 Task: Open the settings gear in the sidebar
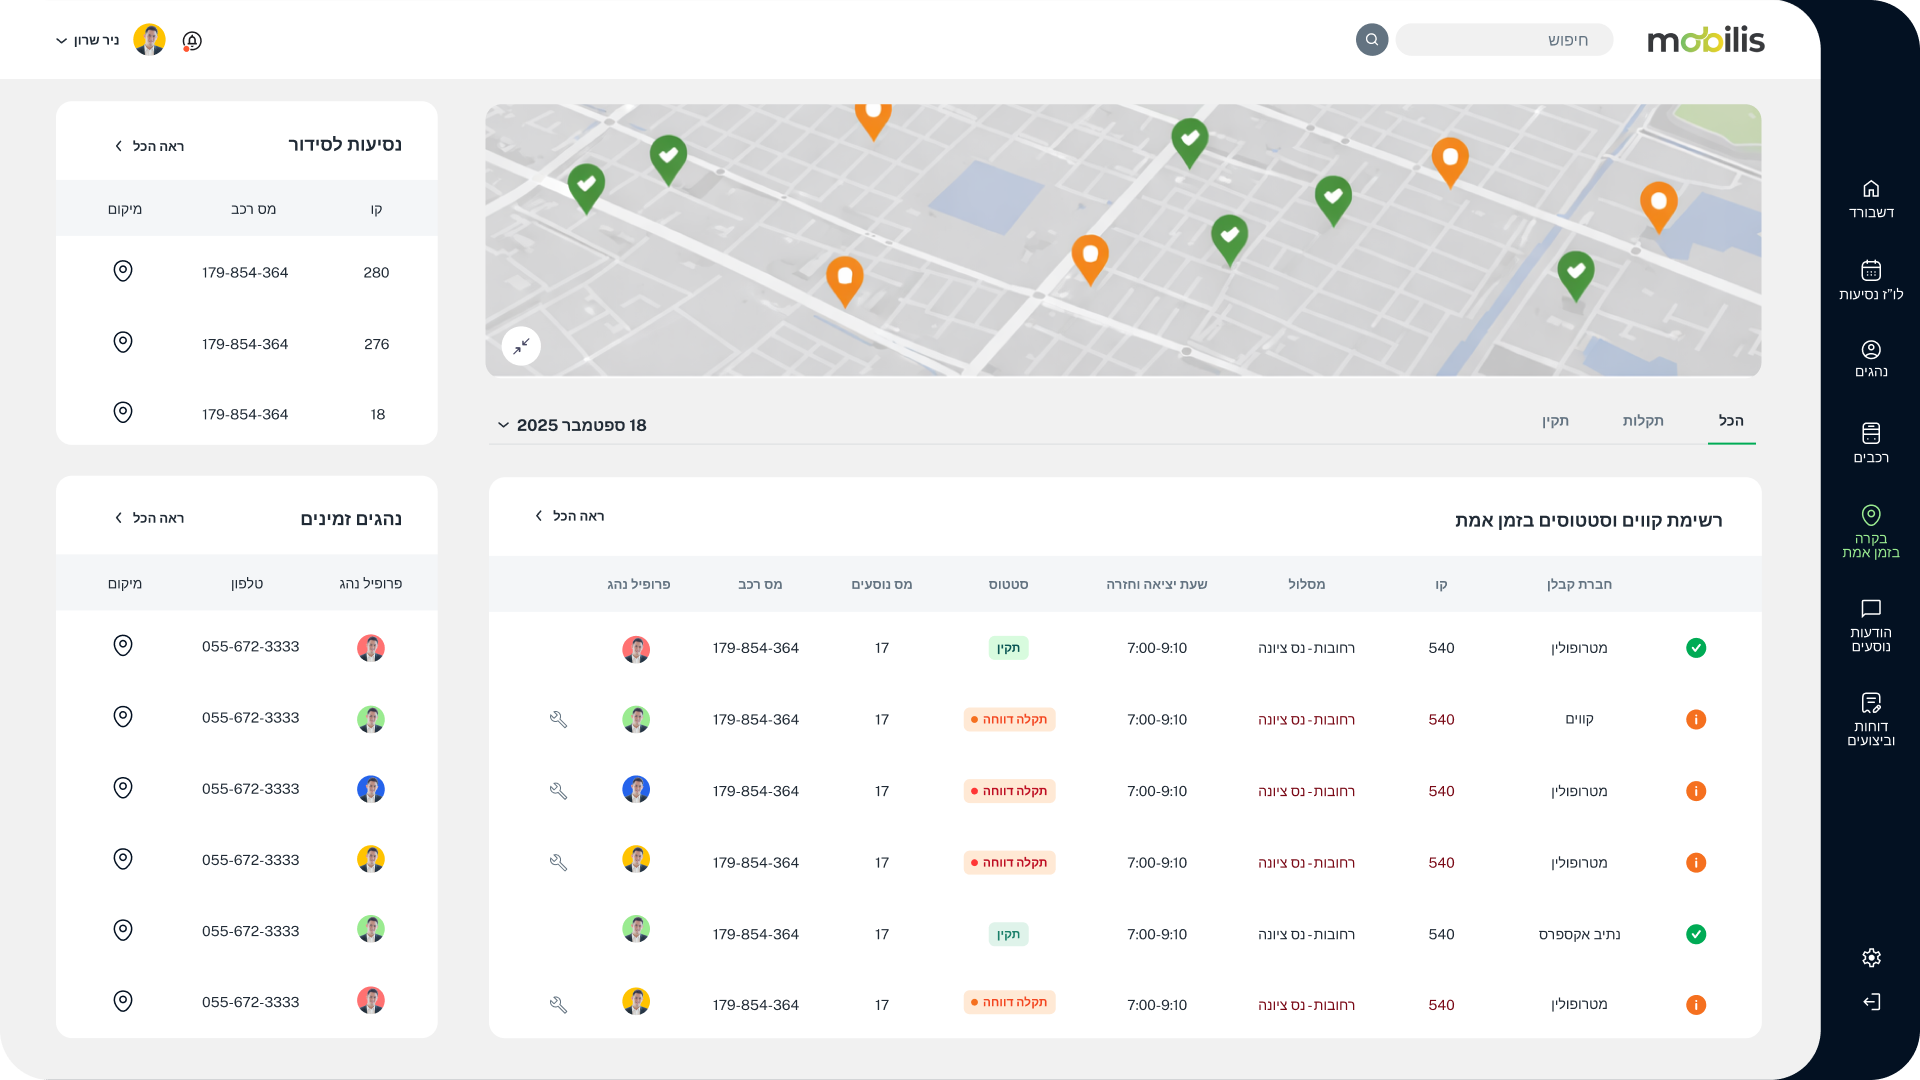(x=1871, y=958)
